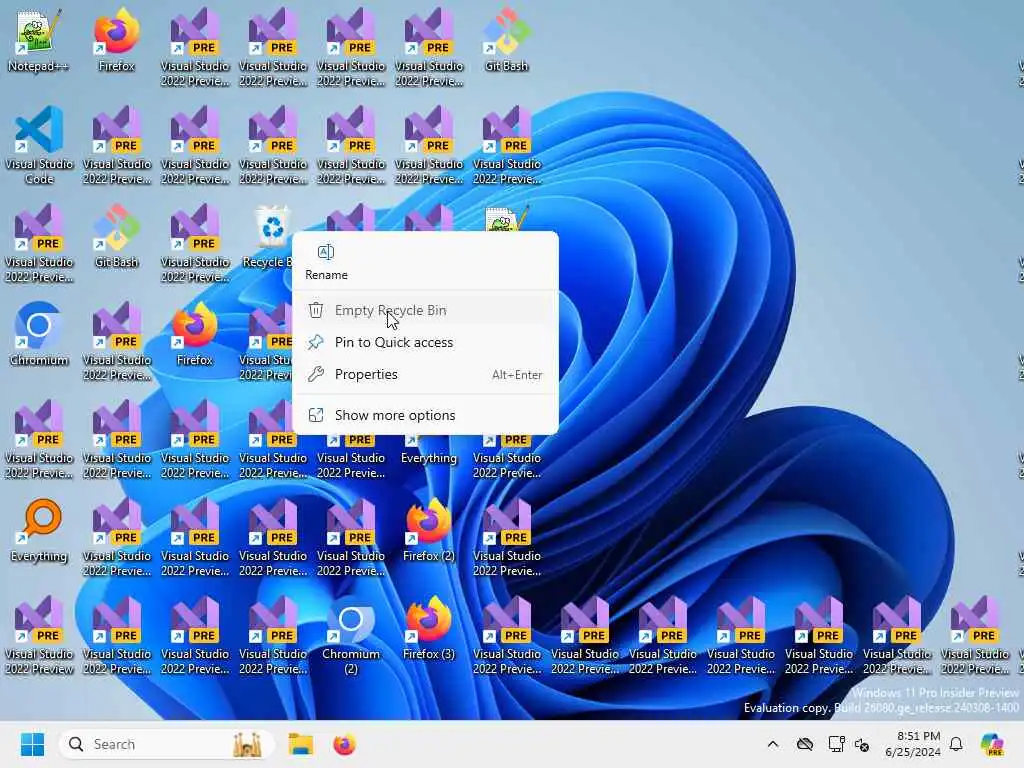This screenshot has width=1024, height=768.
Task: Open the Chromium (2) desktop shortcut
Action: coord(351,635)
